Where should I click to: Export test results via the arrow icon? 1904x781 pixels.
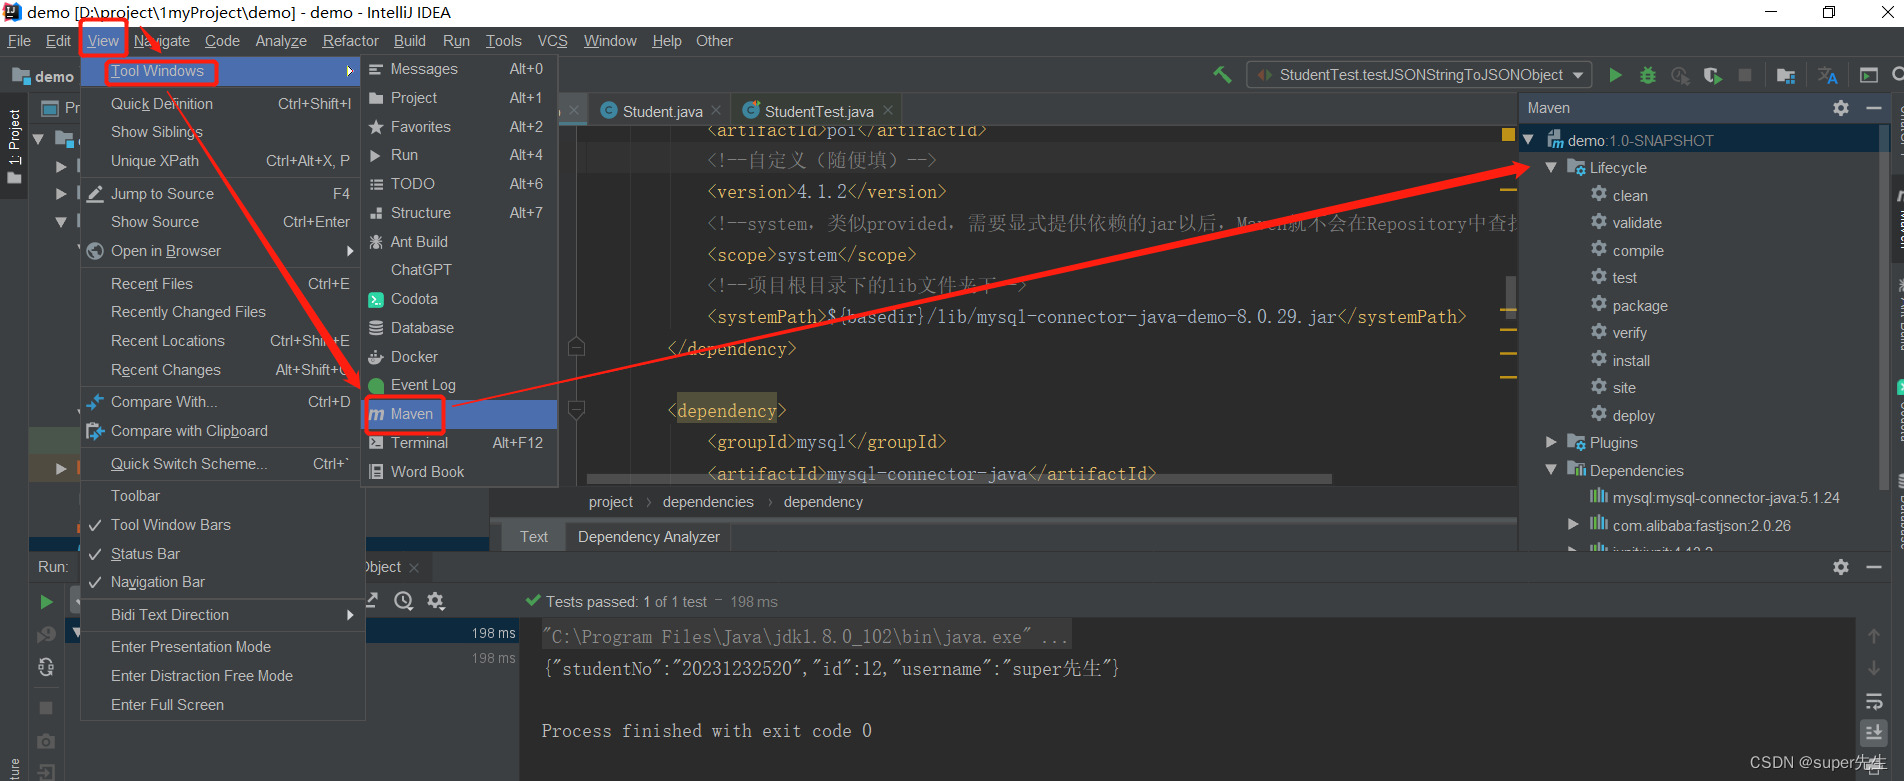[371, 601]
